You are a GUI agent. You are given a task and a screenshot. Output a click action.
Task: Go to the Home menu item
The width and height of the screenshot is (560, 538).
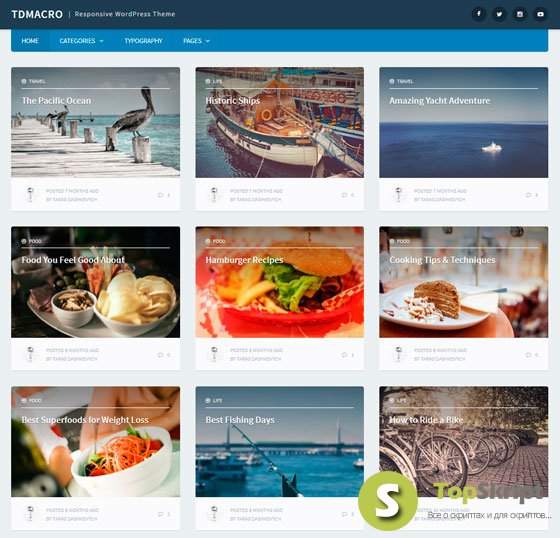[x=30, y=41]
